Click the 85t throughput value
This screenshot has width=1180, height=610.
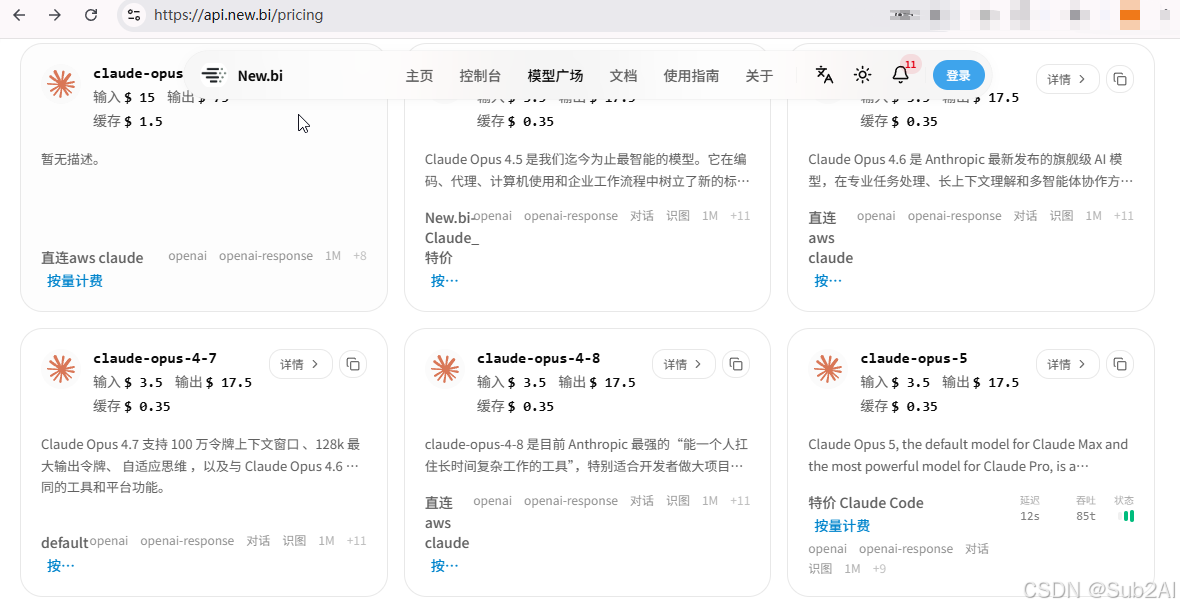click(1086, 516)
